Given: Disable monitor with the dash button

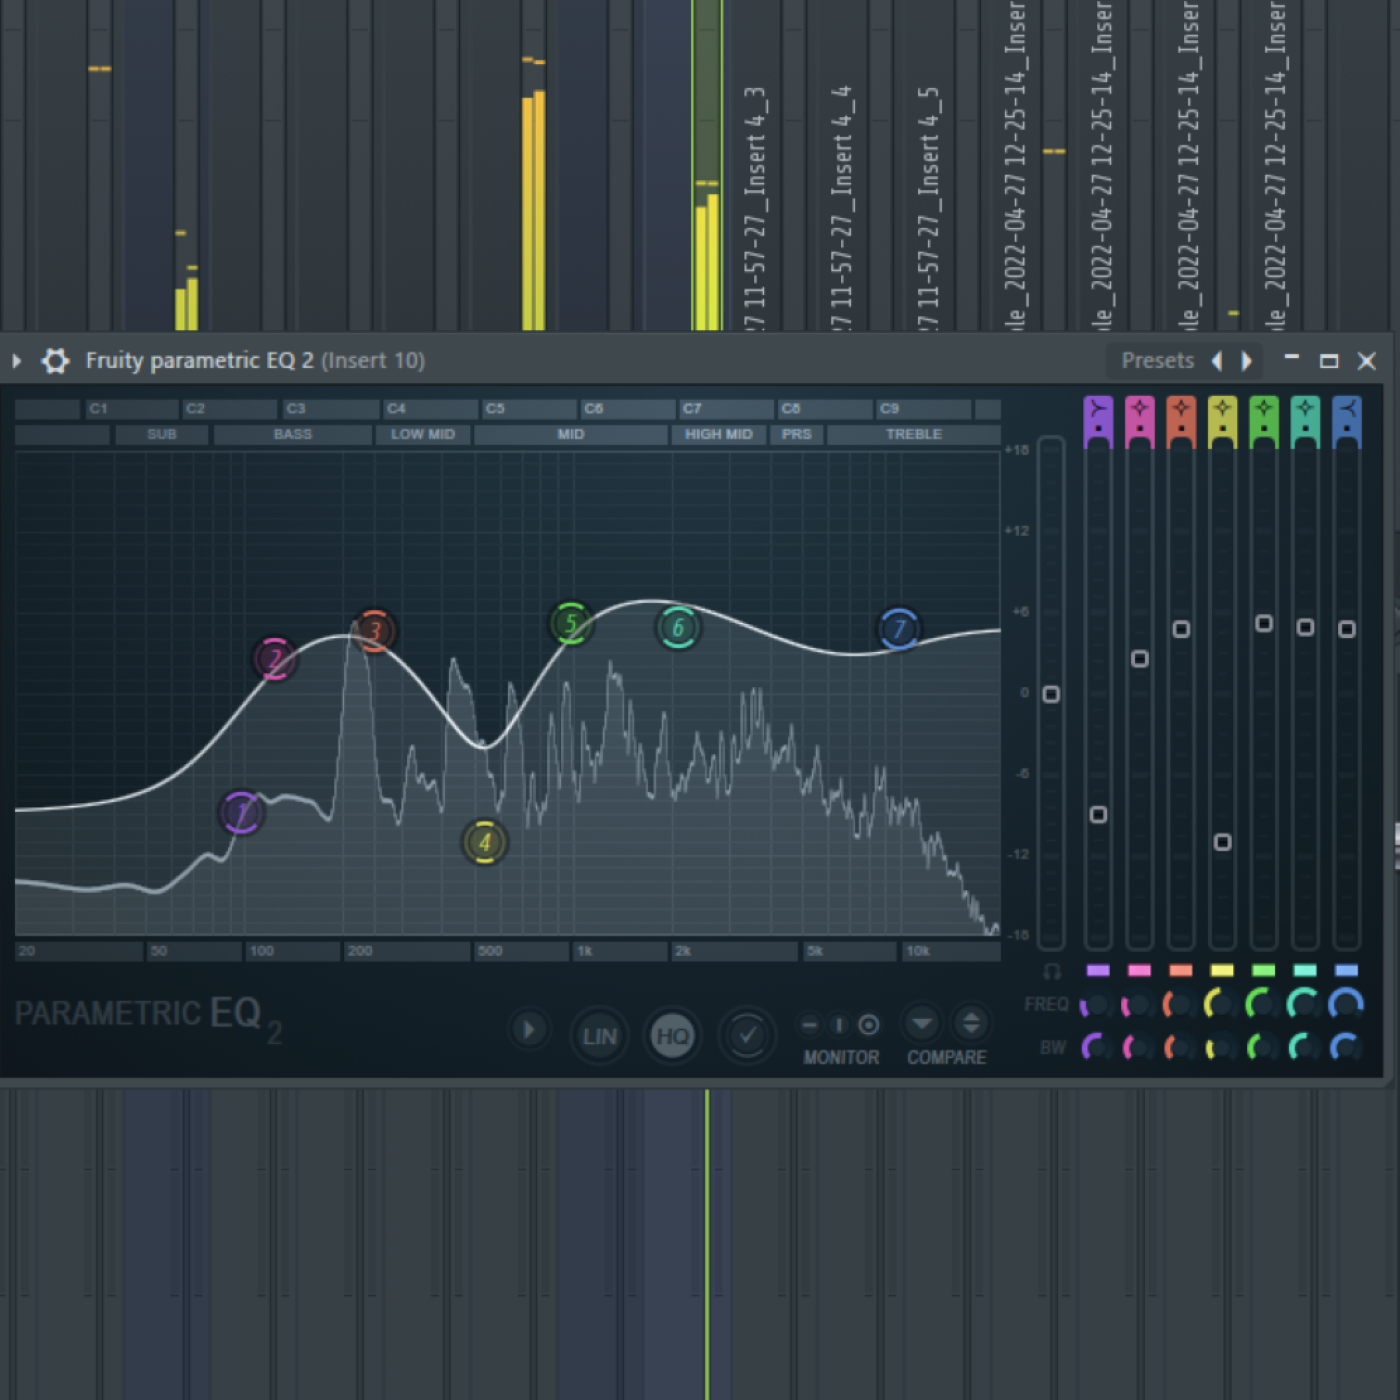Looking at the screenshot, I should 810,1025.
